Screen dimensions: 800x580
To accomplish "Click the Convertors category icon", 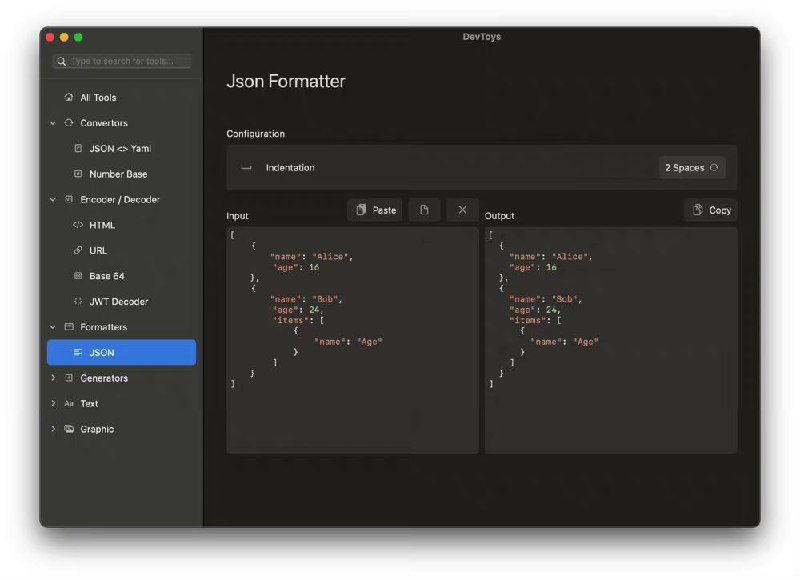I will click(69, 123).
